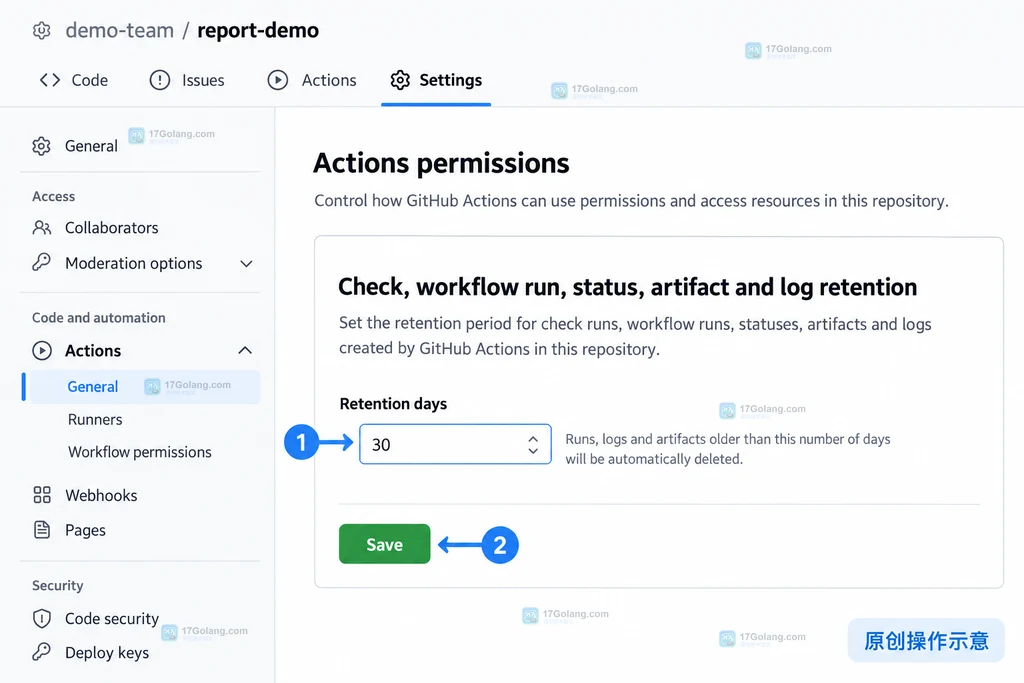Open the demo-team owner link
The width and height of the screenshot is (1024, 683).
(x=120, y=30)
